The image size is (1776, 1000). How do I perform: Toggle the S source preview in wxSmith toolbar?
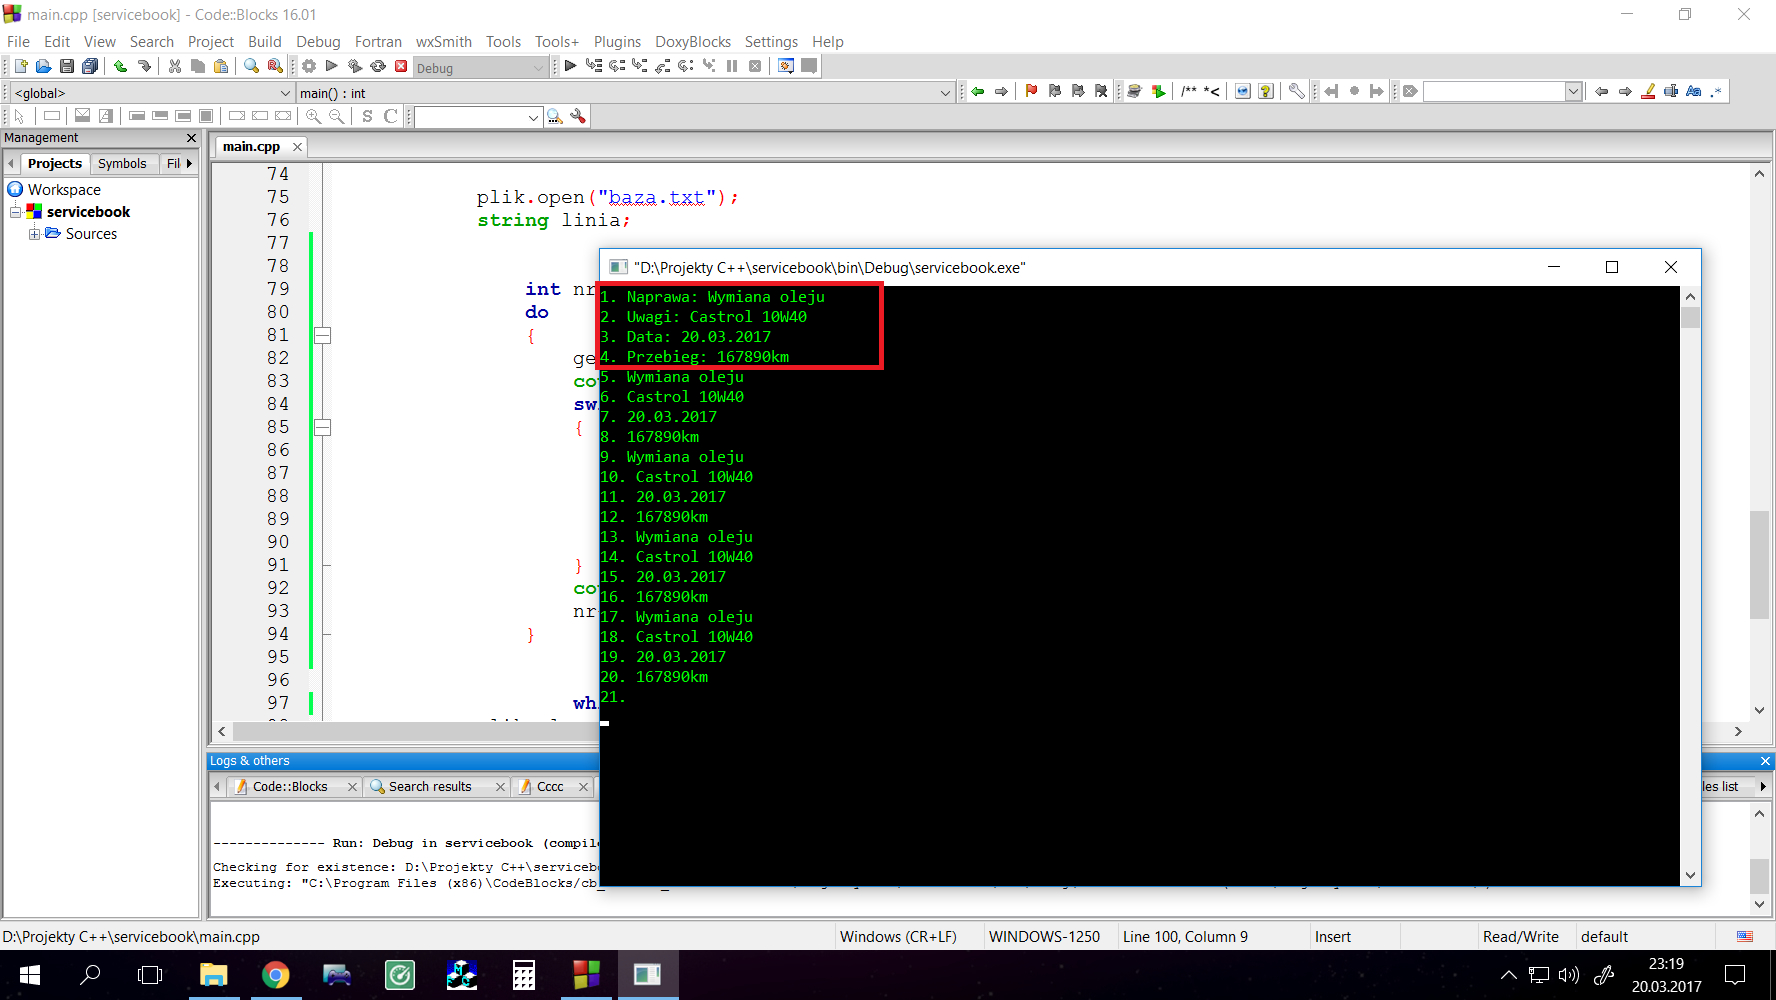pyautogui.click(x=366, y=116)
